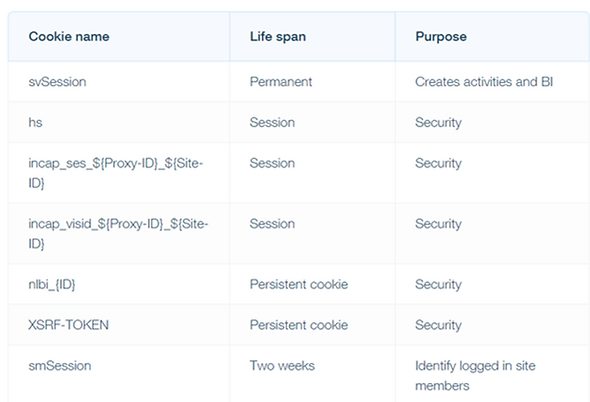
Task: Click the Creates activities and BI text
Action: click(x=484, y=82)
